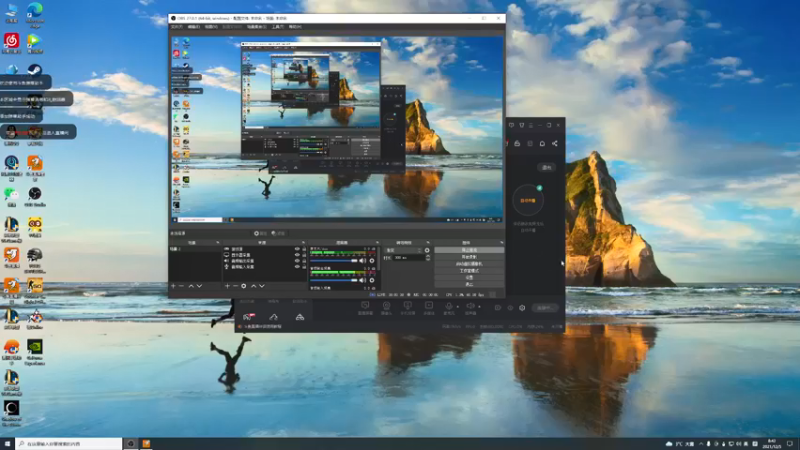Set first mixer track volume slider
Image resolution: width=800 pixels, height=450 pixels.
pyautogui.click(x=334, y=261)
